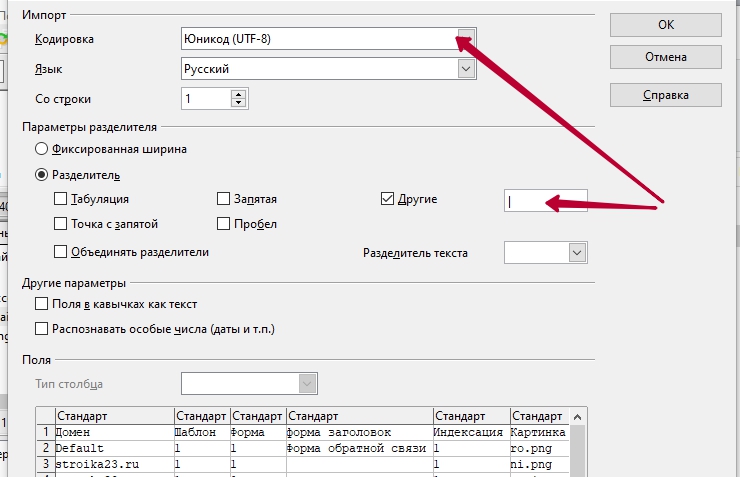Expand the Разделитель текста dropdown

coord(576,253)
